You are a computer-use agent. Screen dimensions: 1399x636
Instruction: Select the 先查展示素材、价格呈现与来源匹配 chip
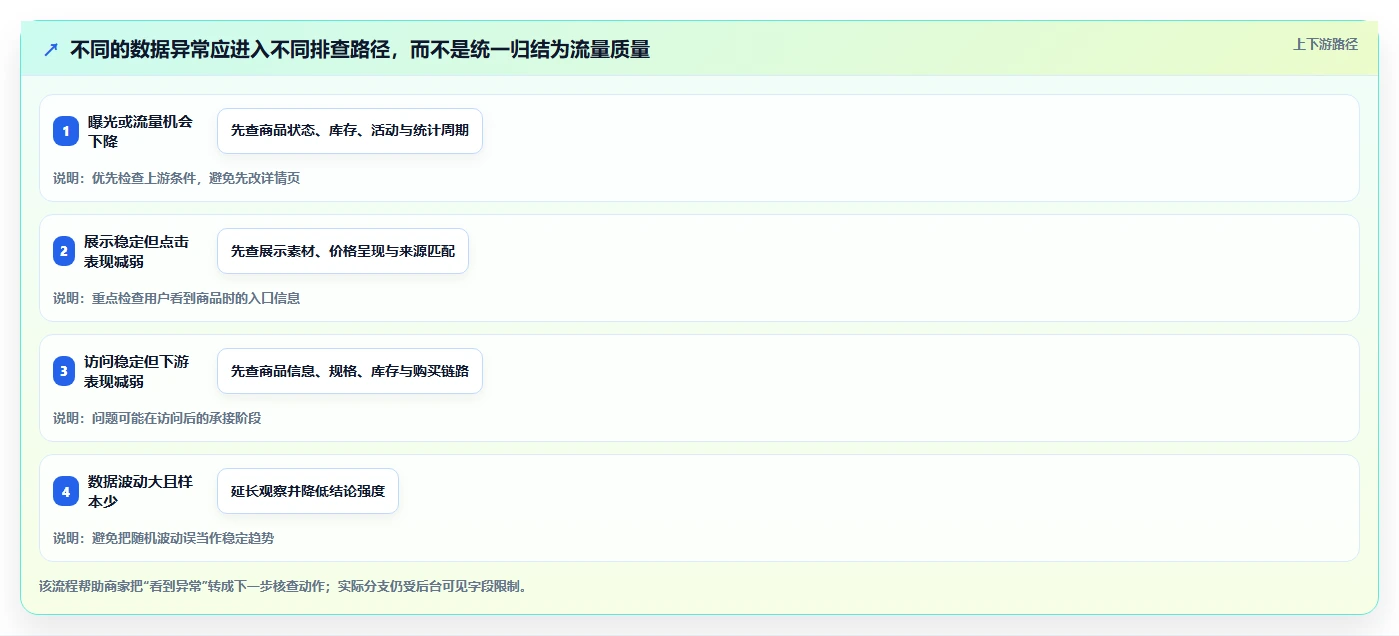(343, 251)
